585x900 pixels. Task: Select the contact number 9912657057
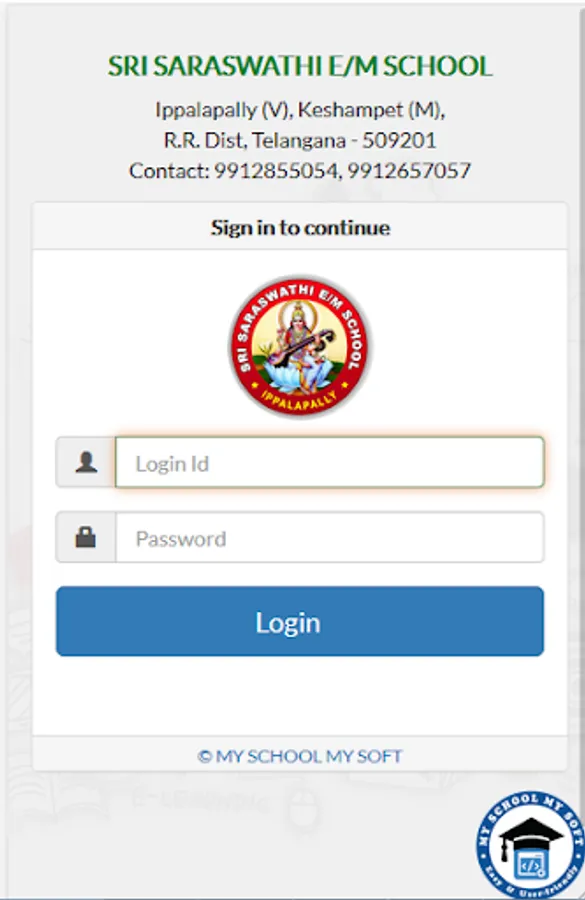pyautogui.click(x=409, y=170)
